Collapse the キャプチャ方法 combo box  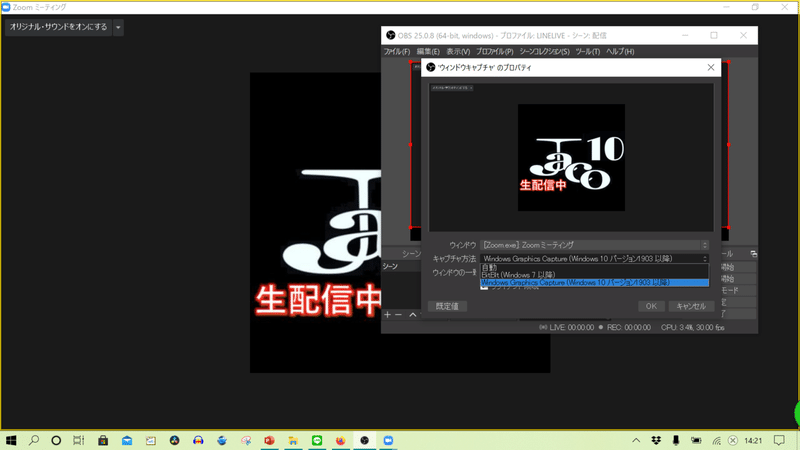pos(594,259)
